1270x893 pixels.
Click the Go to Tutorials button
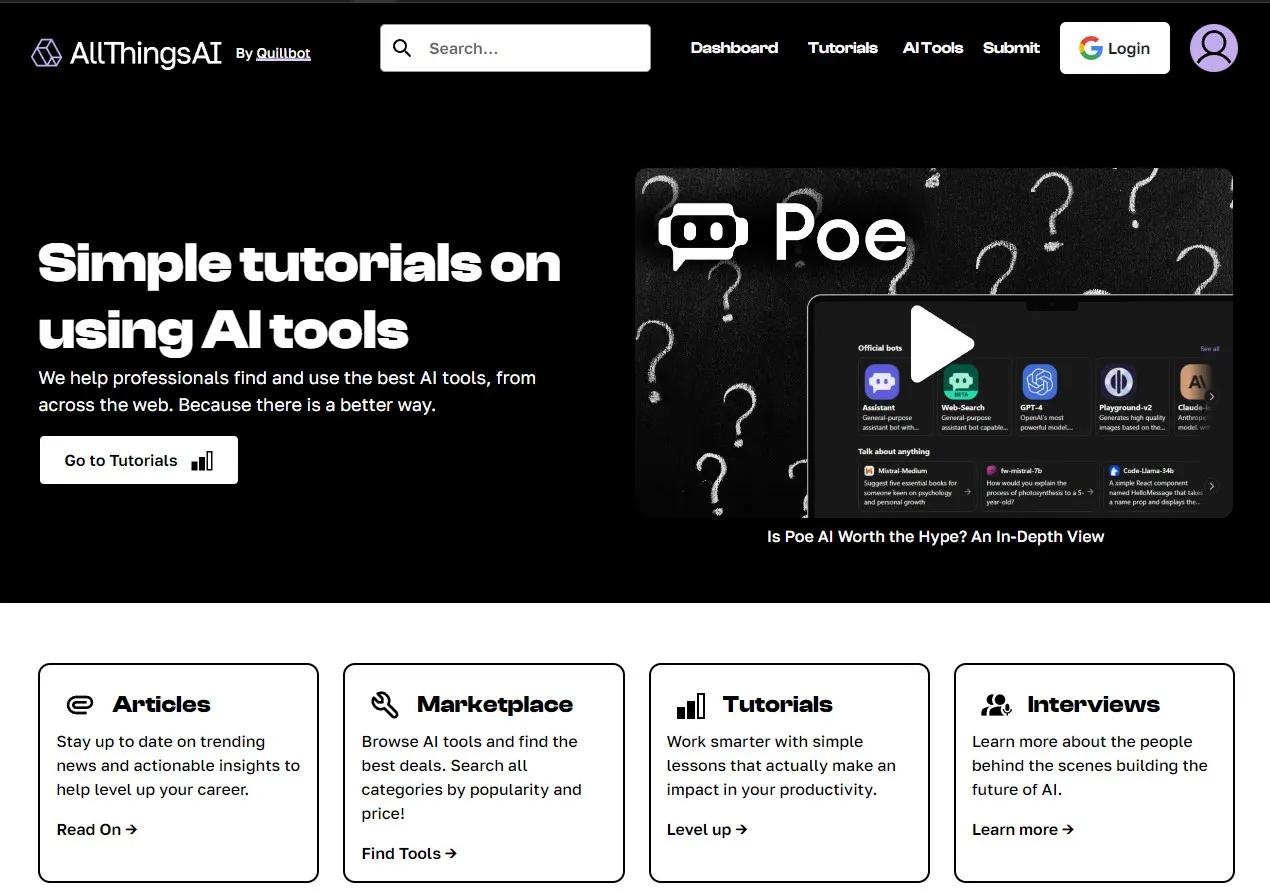tap(139, 460)
